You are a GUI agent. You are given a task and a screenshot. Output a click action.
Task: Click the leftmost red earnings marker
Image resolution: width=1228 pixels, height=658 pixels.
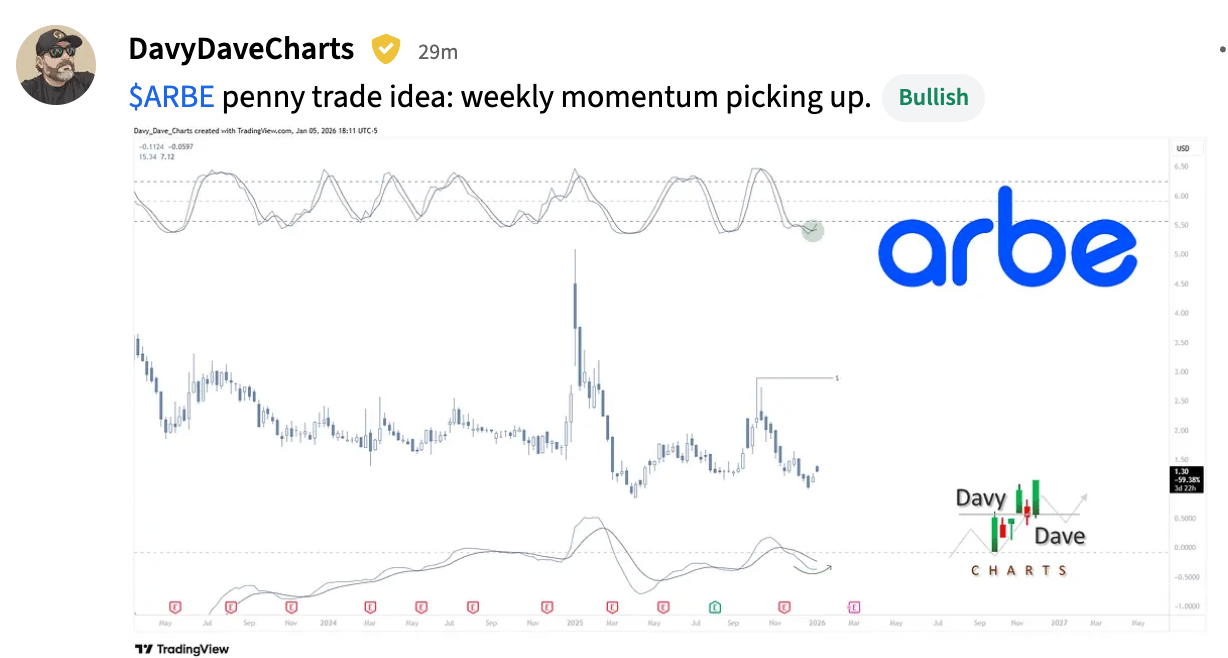pos(175,606)
